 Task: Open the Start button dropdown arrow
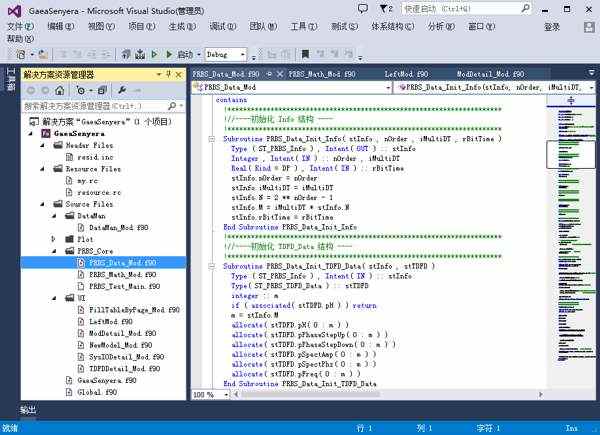click(199, 55)
